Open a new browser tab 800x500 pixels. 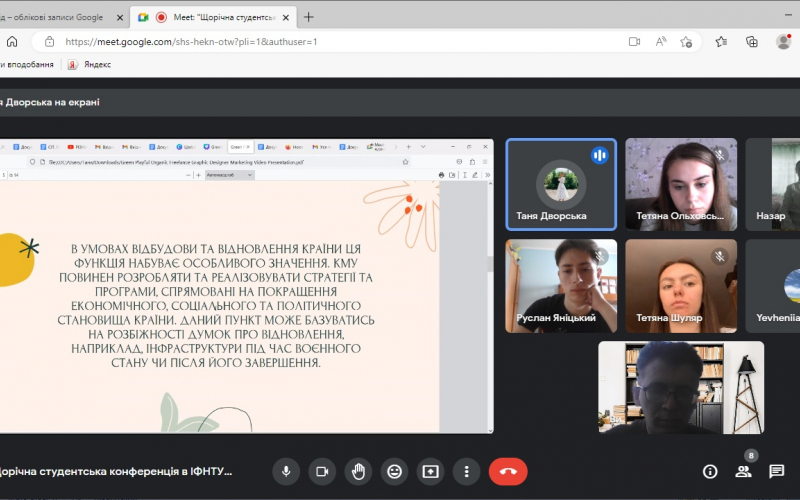click(x=308, y=17)
